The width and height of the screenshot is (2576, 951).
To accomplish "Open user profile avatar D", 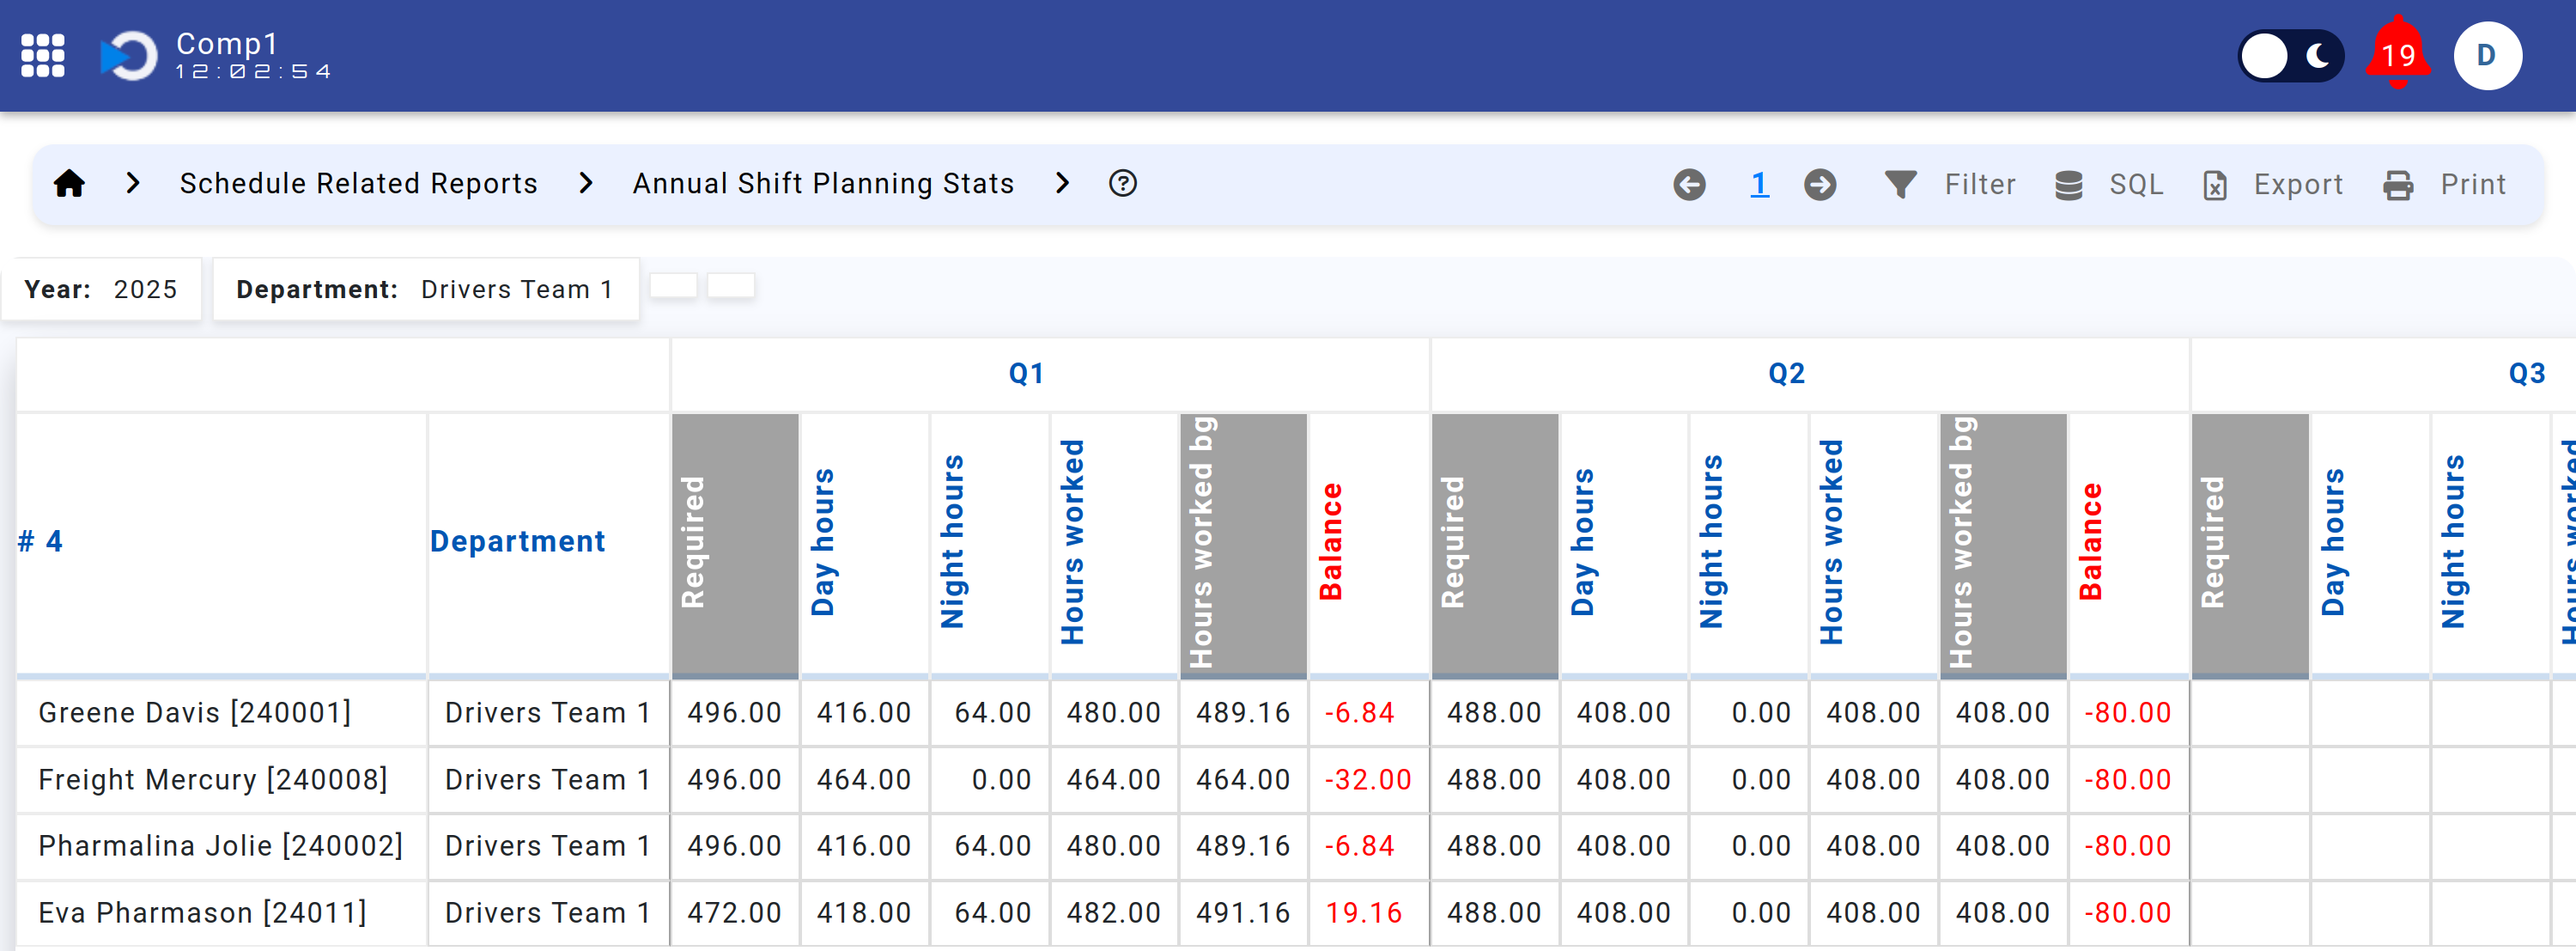I will [x=2487, y=56].
